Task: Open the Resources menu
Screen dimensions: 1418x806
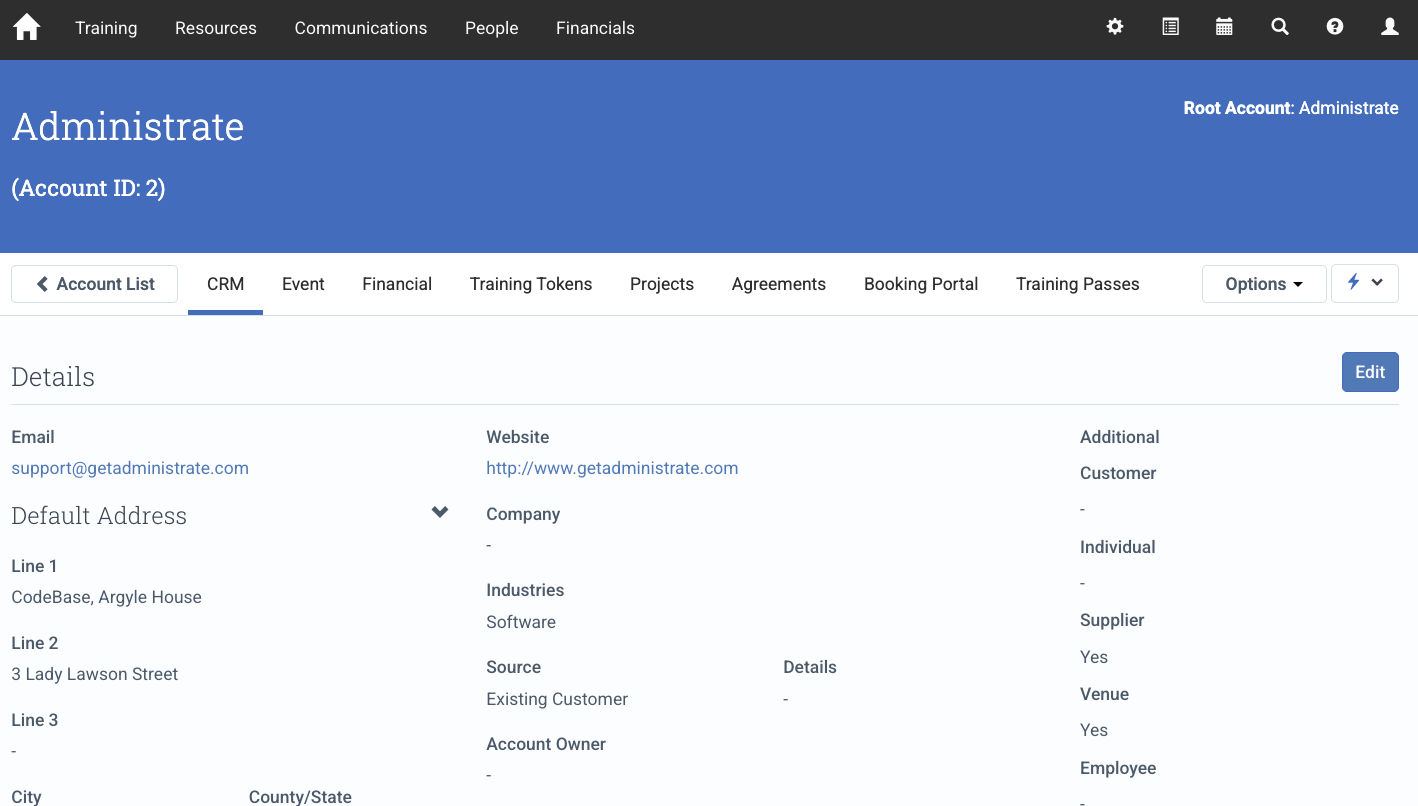Action: (x=216, y=28)
